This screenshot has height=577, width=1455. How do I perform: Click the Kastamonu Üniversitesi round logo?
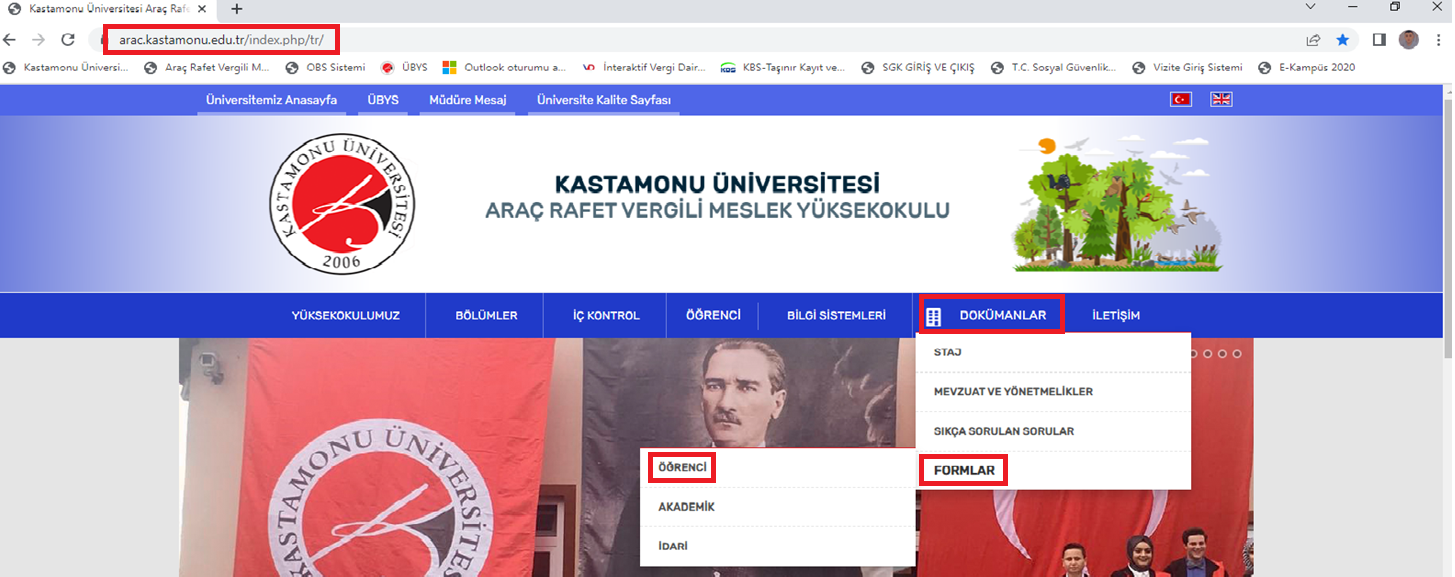click(x=343, y=206)
